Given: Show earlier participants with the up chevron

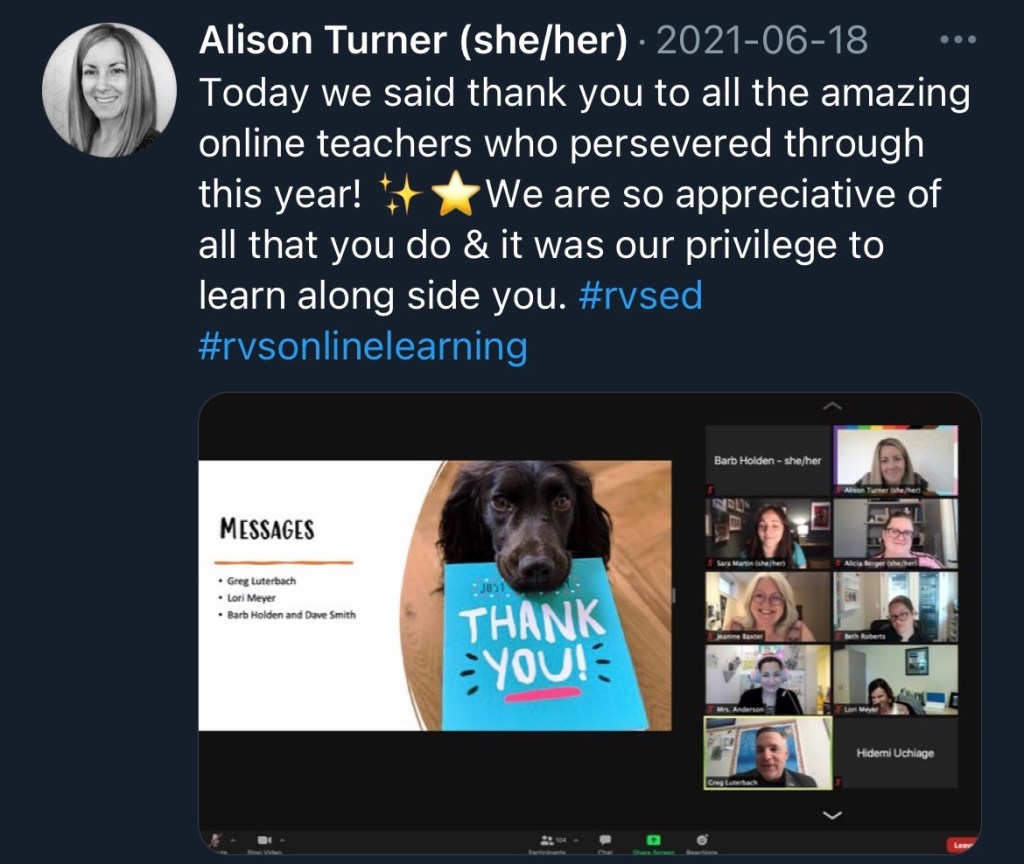Looking at the screenshot, I should (x=832, y=406).
